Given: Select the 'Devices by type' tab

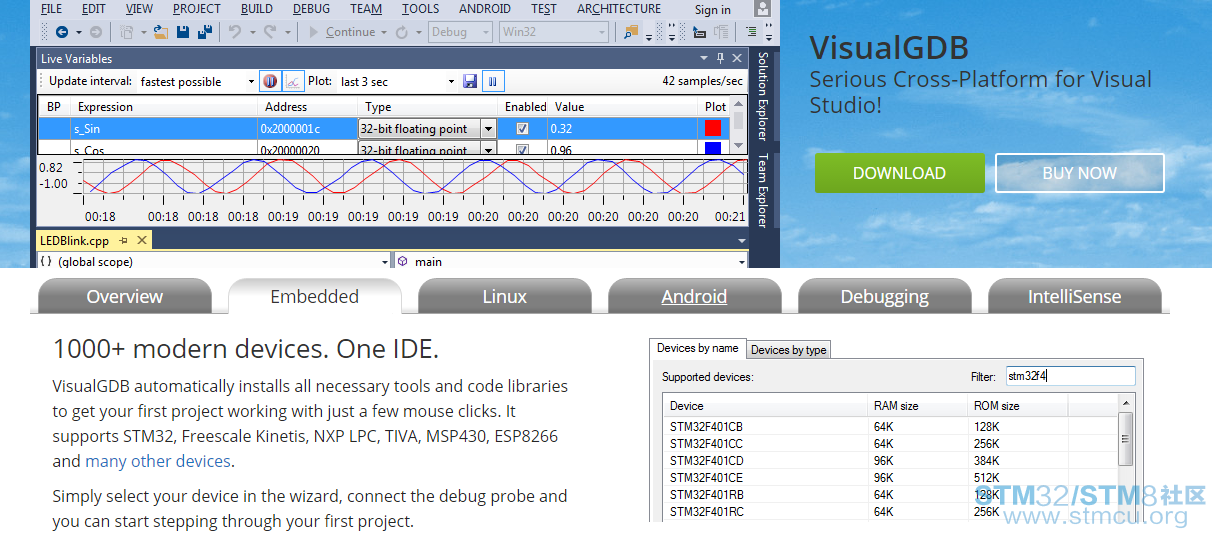Looking at the screenshot, I should tap(789, 350).
